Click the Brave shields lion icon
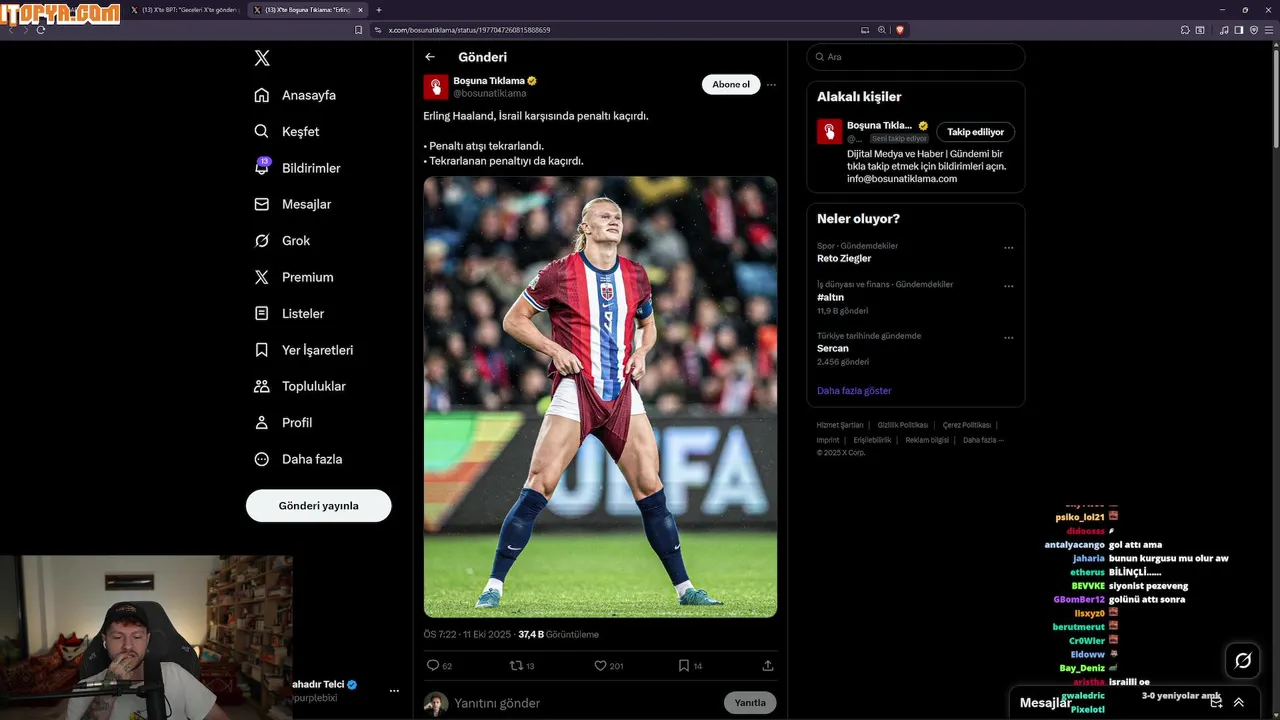The height and width of the screenshot is (720, 1280). click(x=899, y=30)
